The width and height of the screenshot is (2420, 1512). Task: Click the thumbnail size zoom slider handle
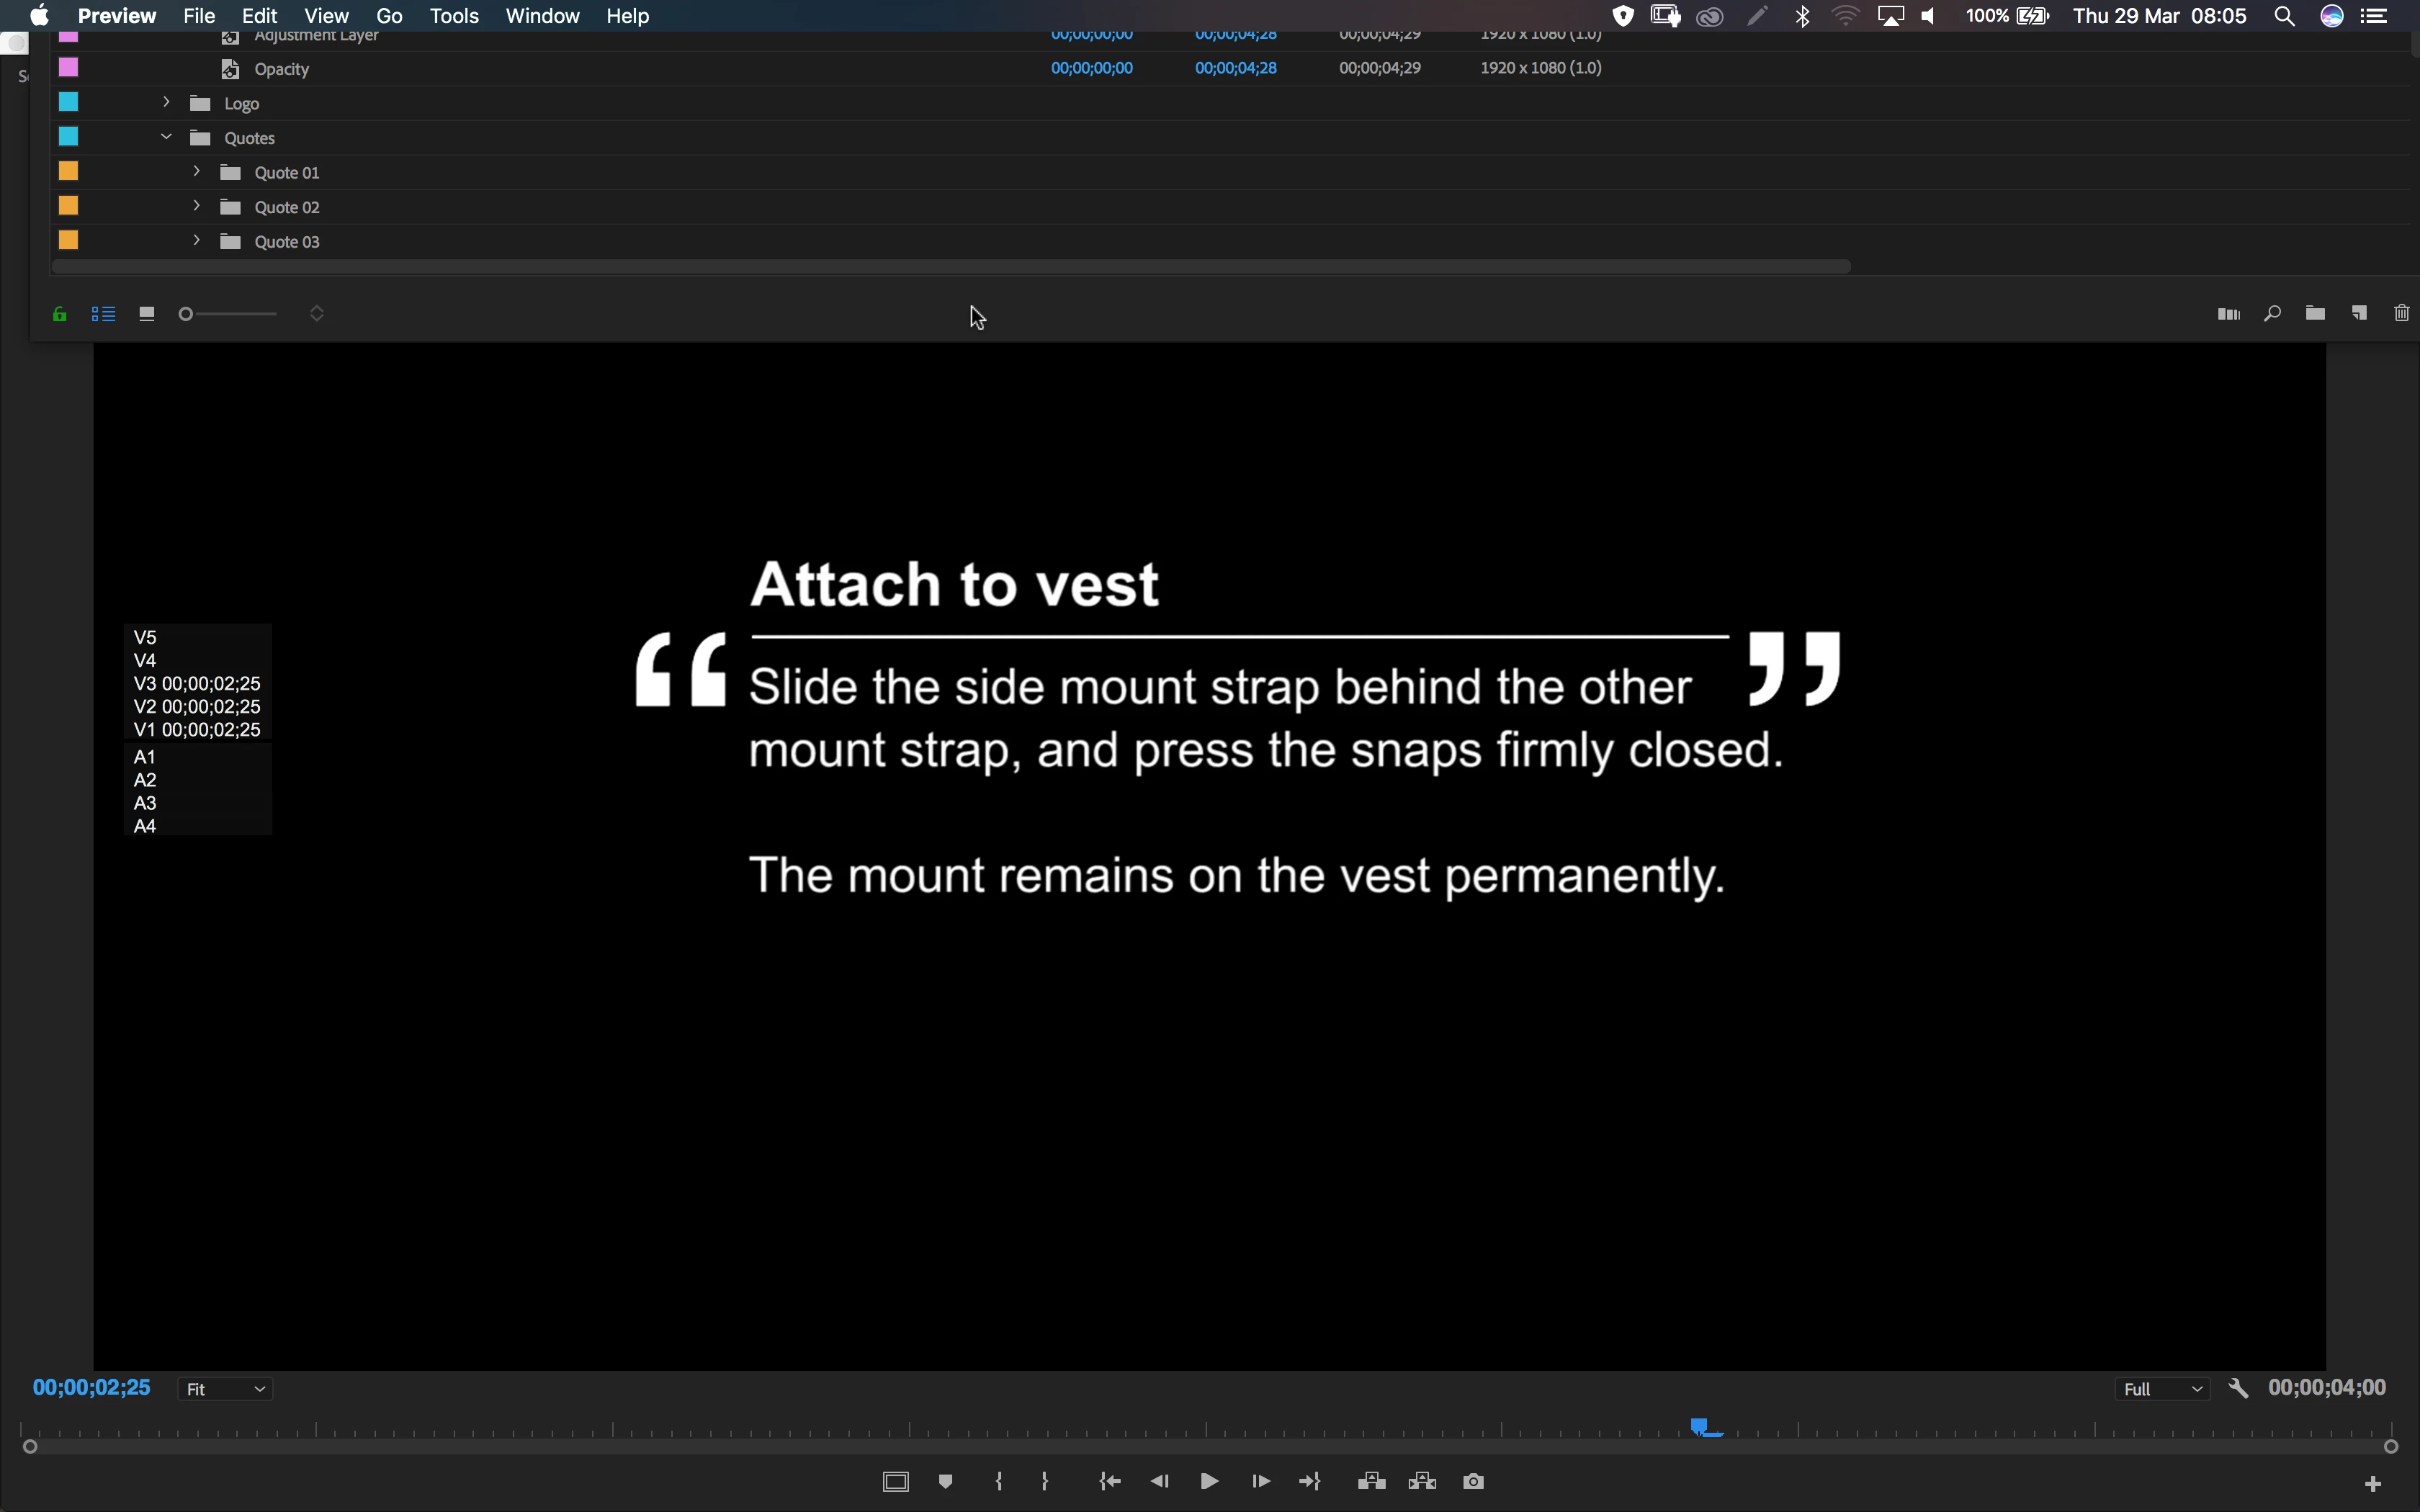pos(185,314)
